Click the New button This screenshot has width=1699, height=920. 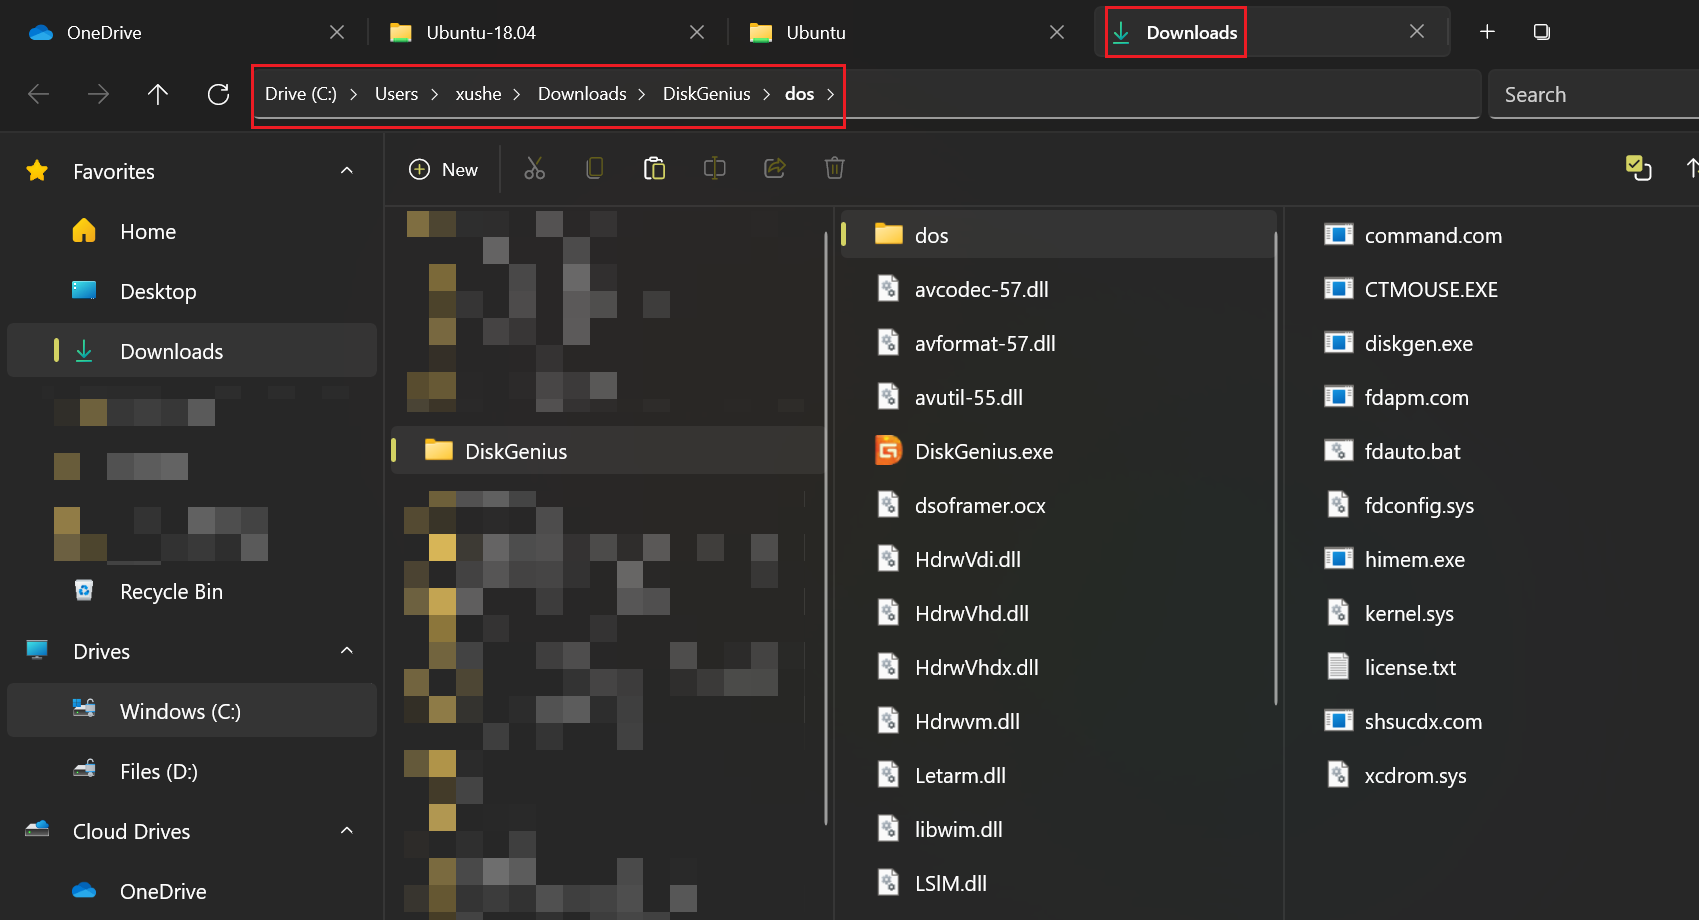pyautogui.click(x=444, y=169)
